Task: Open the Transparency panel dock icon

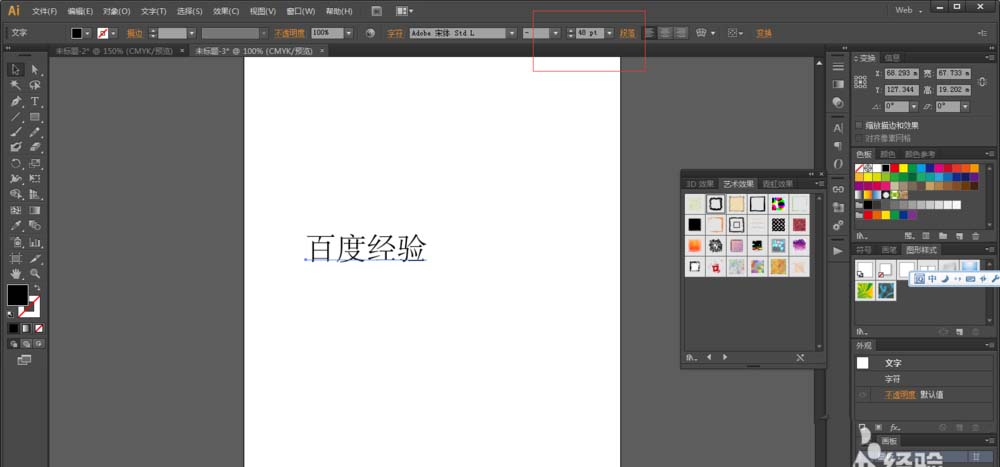Action: 838,103
